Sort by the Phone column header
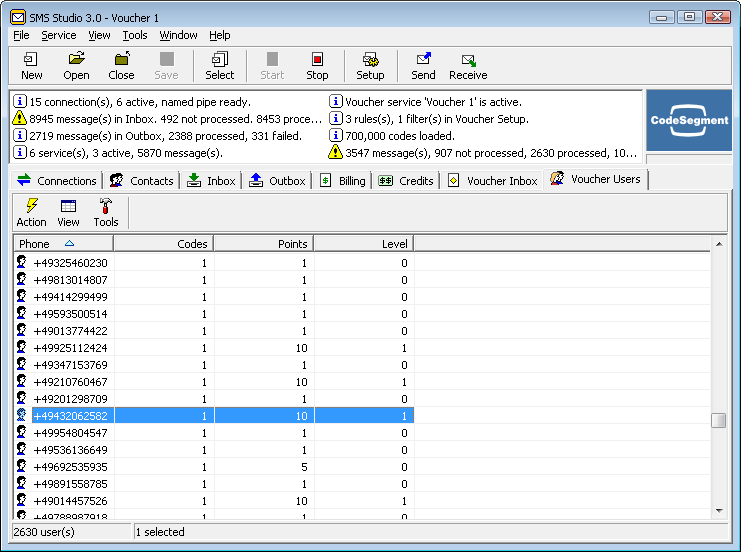This screenshot has height=552, width=741. click(62, 244)
